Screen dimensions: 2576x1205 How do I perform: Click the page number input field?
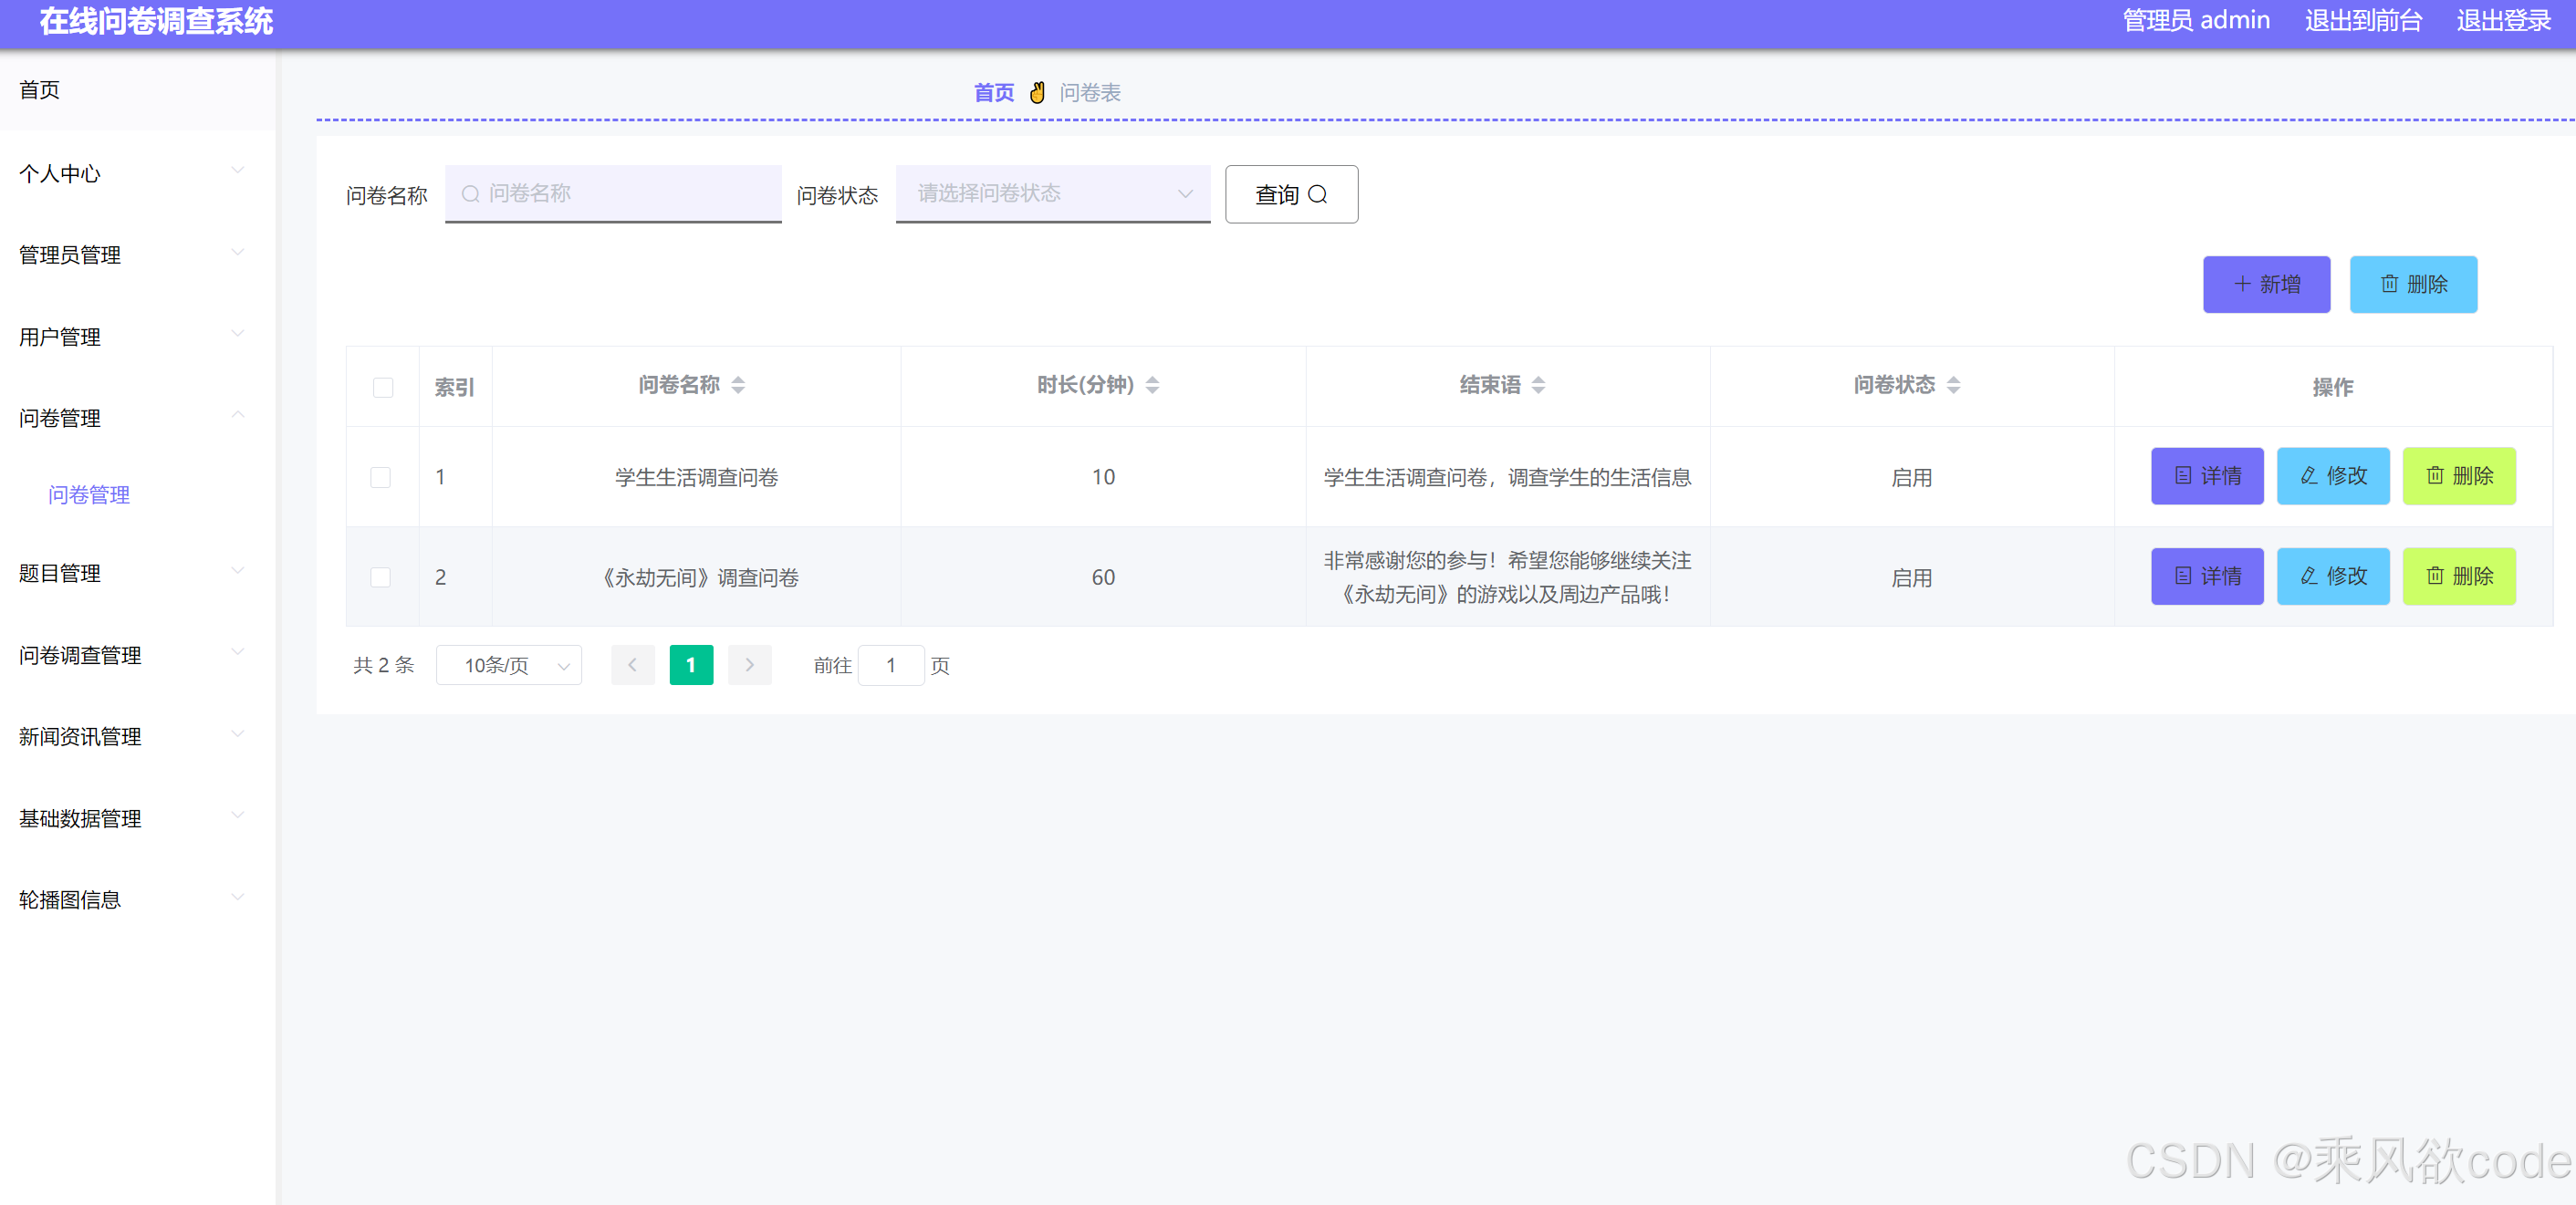891,664
